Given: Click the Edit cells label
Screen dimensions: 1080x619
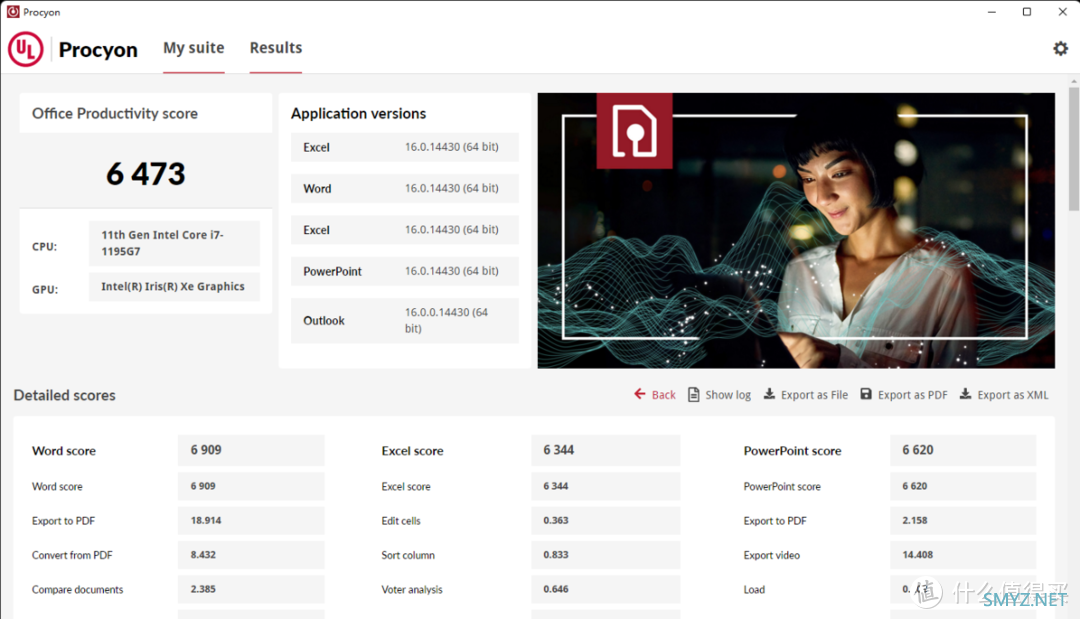Looking at the screenshot, I should [401, 521].
